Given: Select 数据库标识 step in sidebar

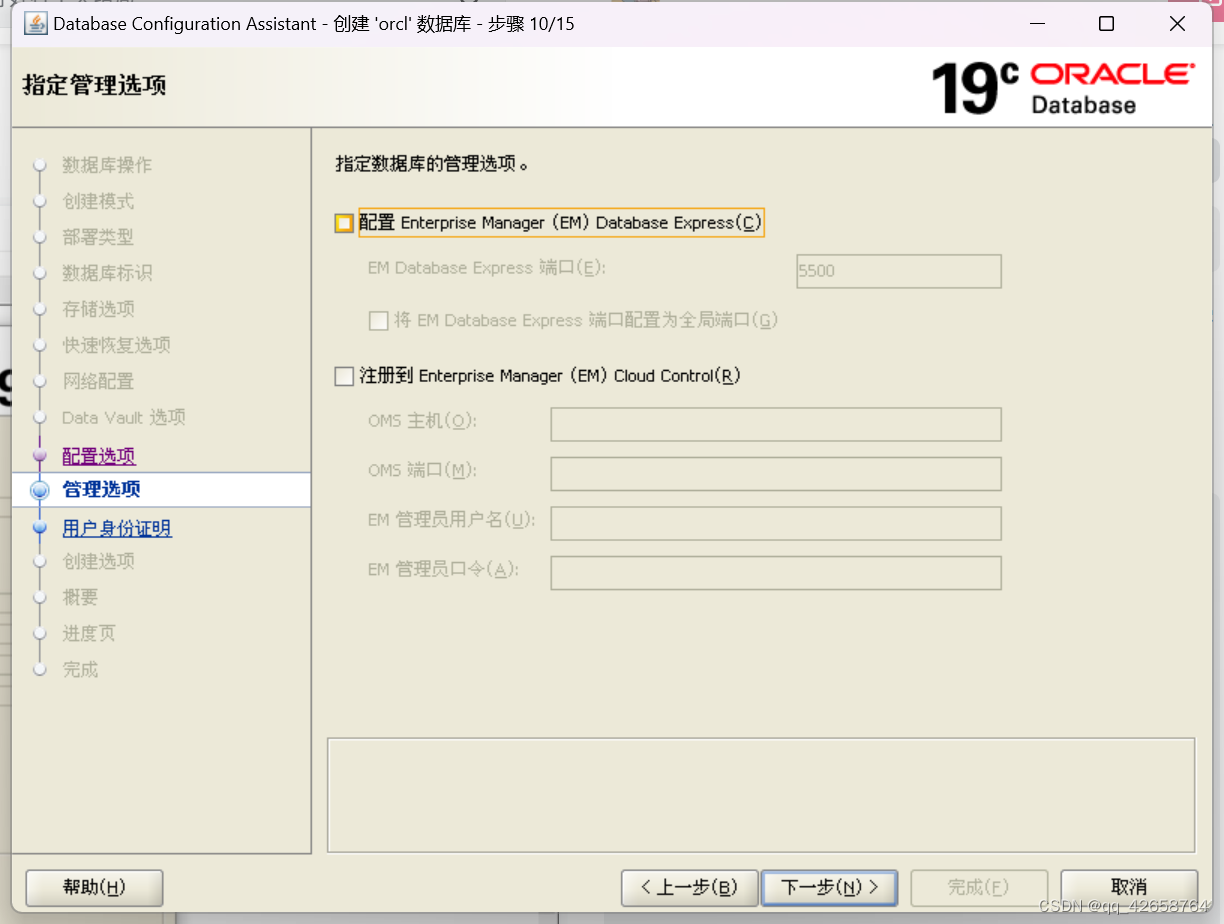Looking at the screenshot, I should click(107, 273).
